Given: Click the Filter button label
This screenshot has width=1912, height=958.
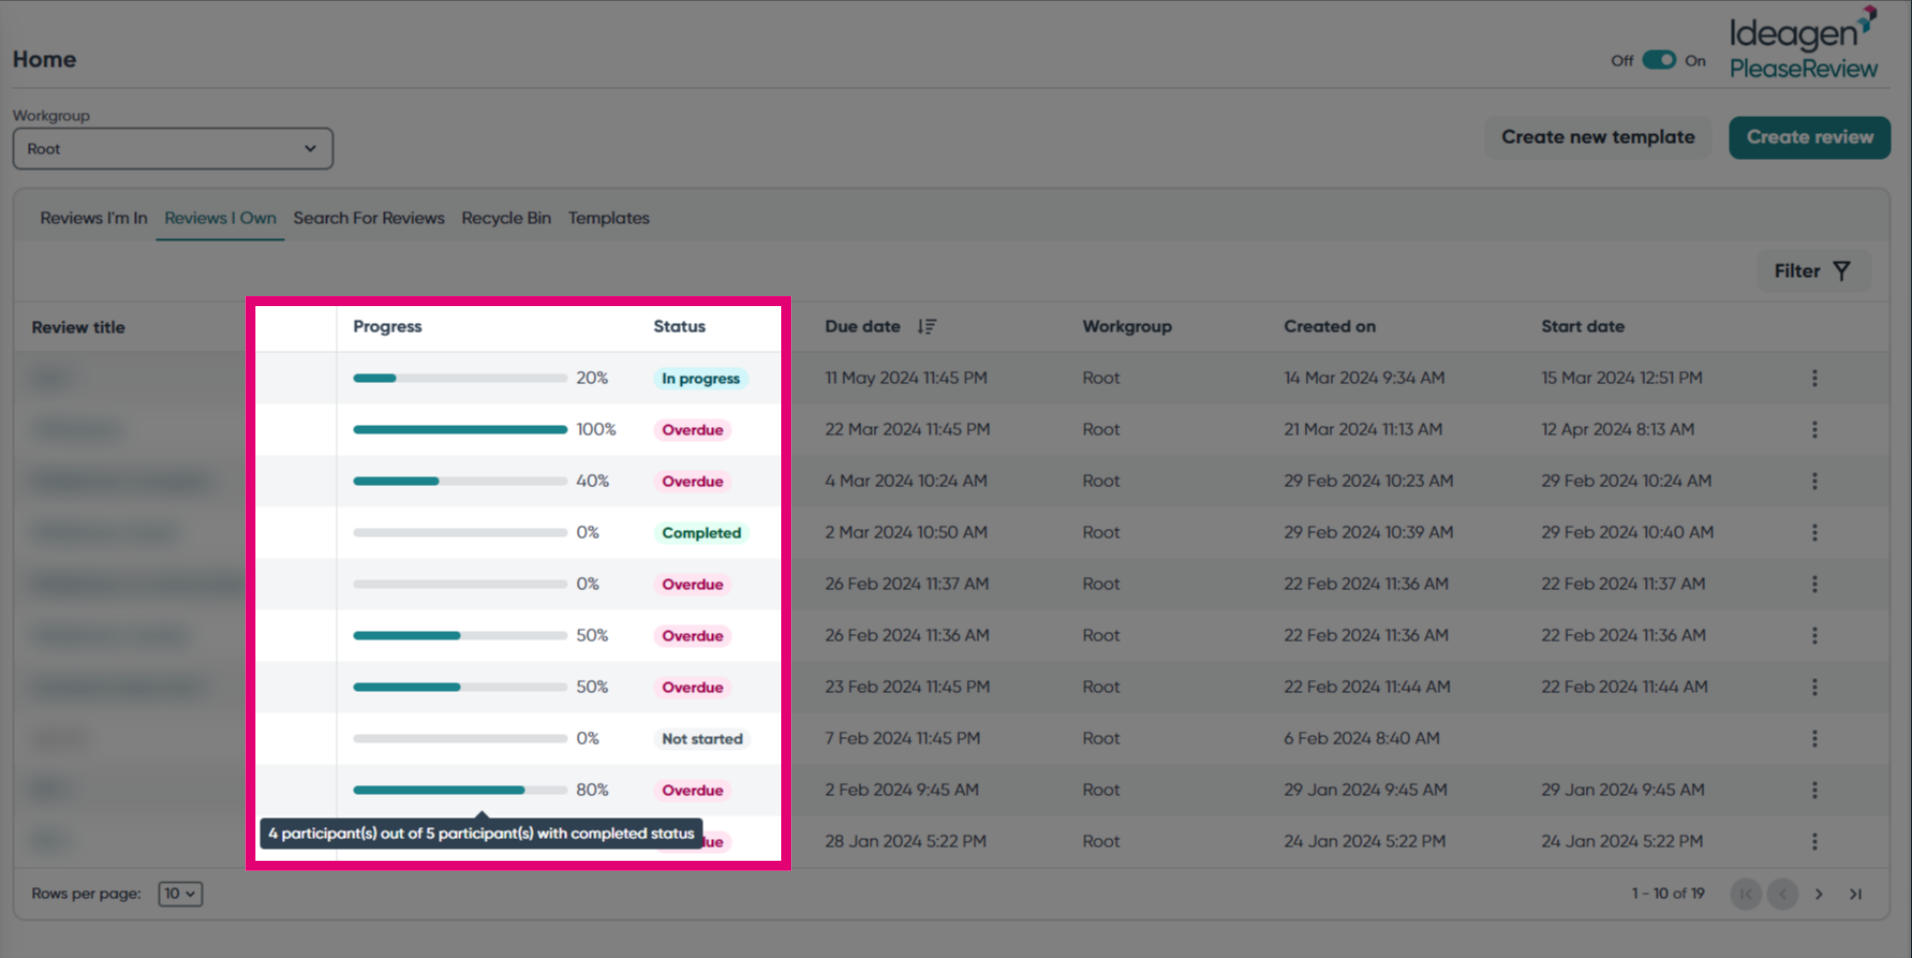Looking at the screenshot, I should tap(1797, 271).
